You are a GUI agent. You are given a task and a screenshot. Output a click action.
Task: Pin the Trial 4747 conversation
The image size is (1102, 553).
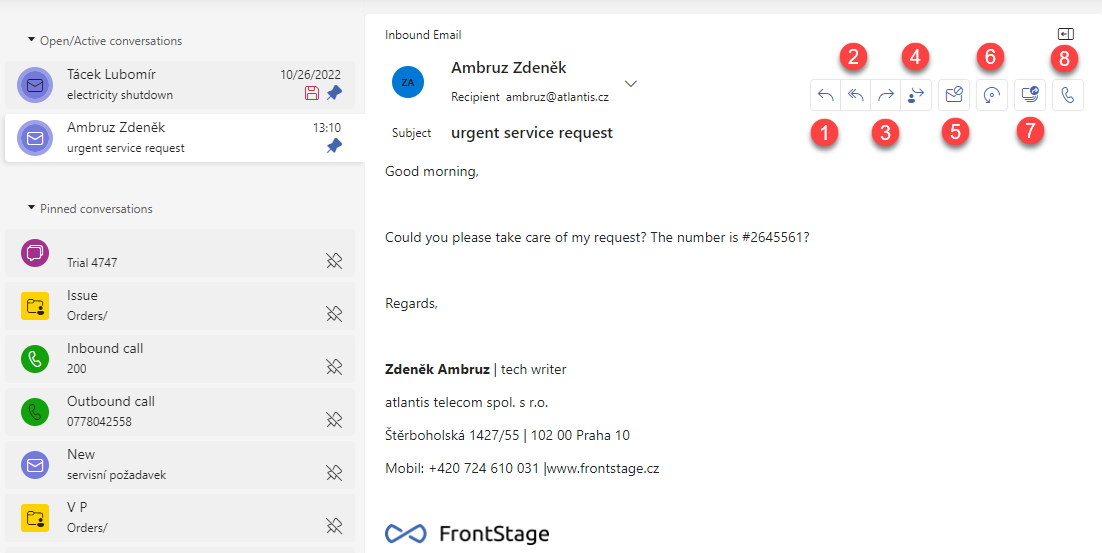click(334, 261)
